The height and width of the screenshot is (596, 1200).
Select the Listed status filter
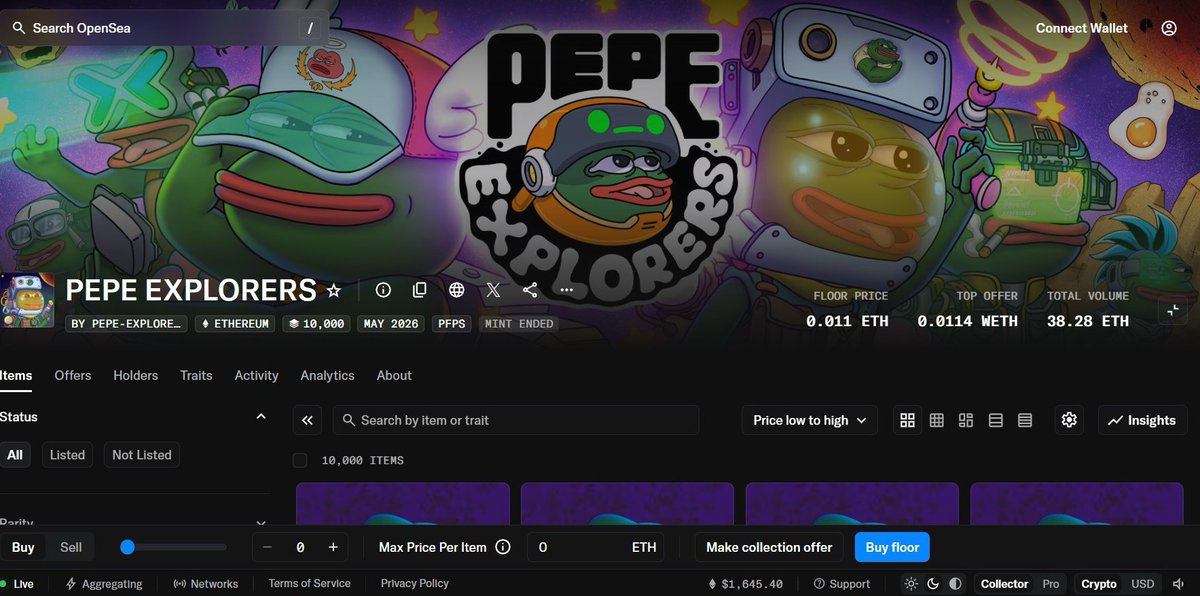(x=67, y=455)
